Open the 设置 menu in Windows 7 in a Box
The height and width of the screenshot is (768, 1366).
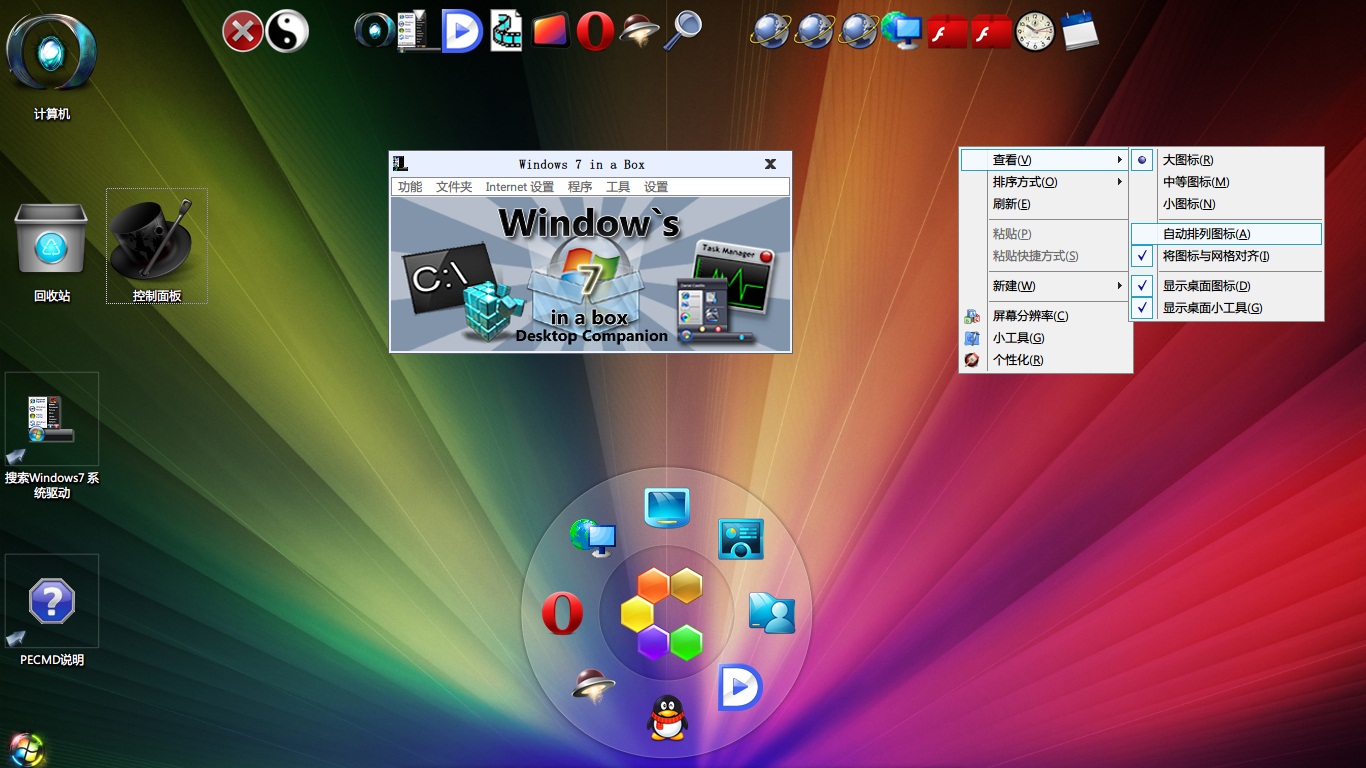click(656, 187)
